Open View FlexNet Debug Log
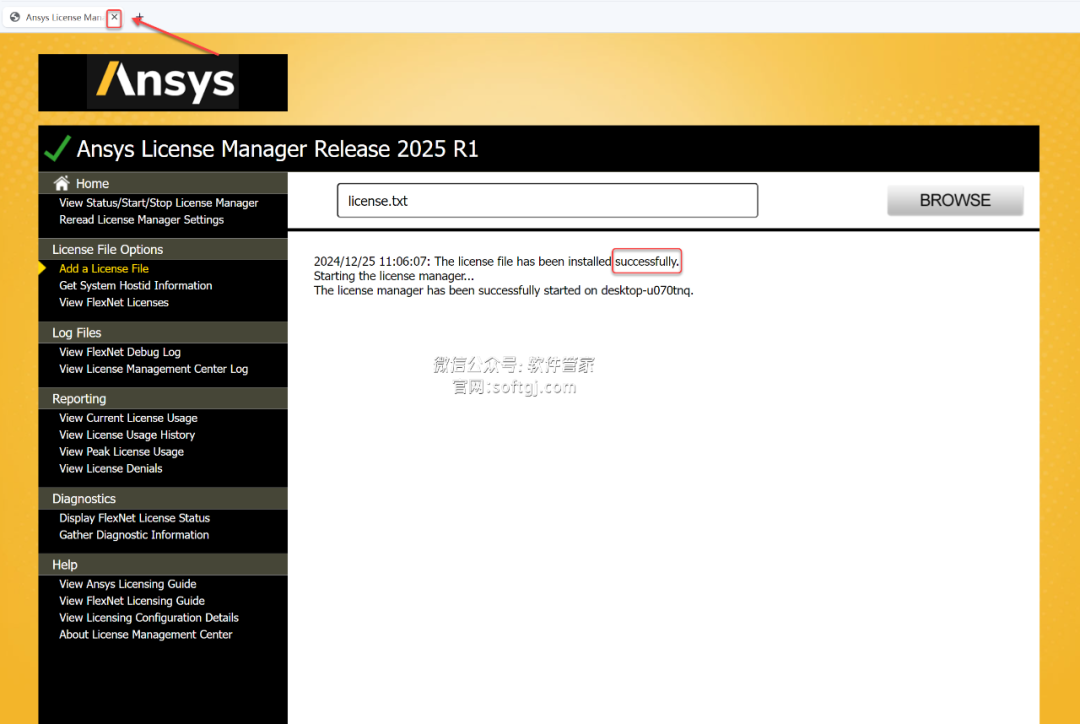 click(x=120, y=352)
